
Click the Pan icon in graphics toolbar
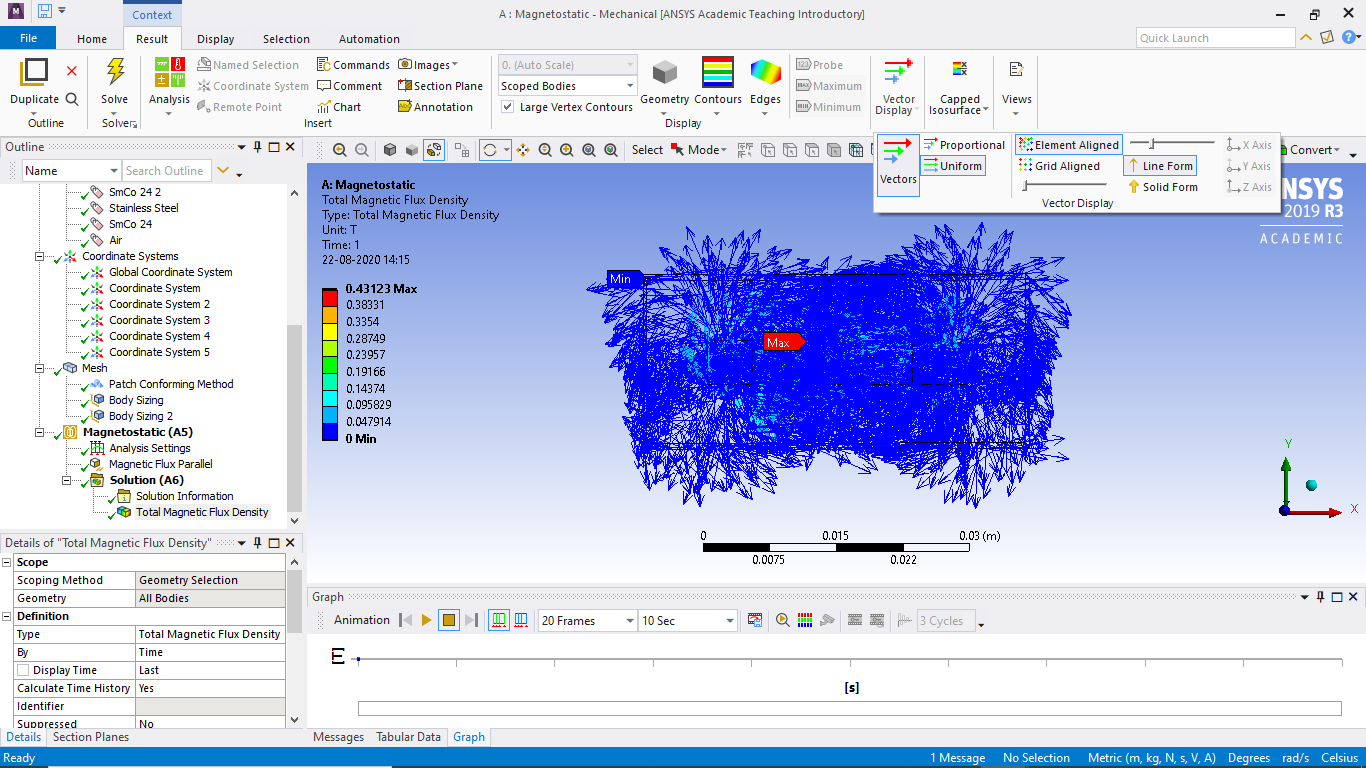tap(523, 150)
